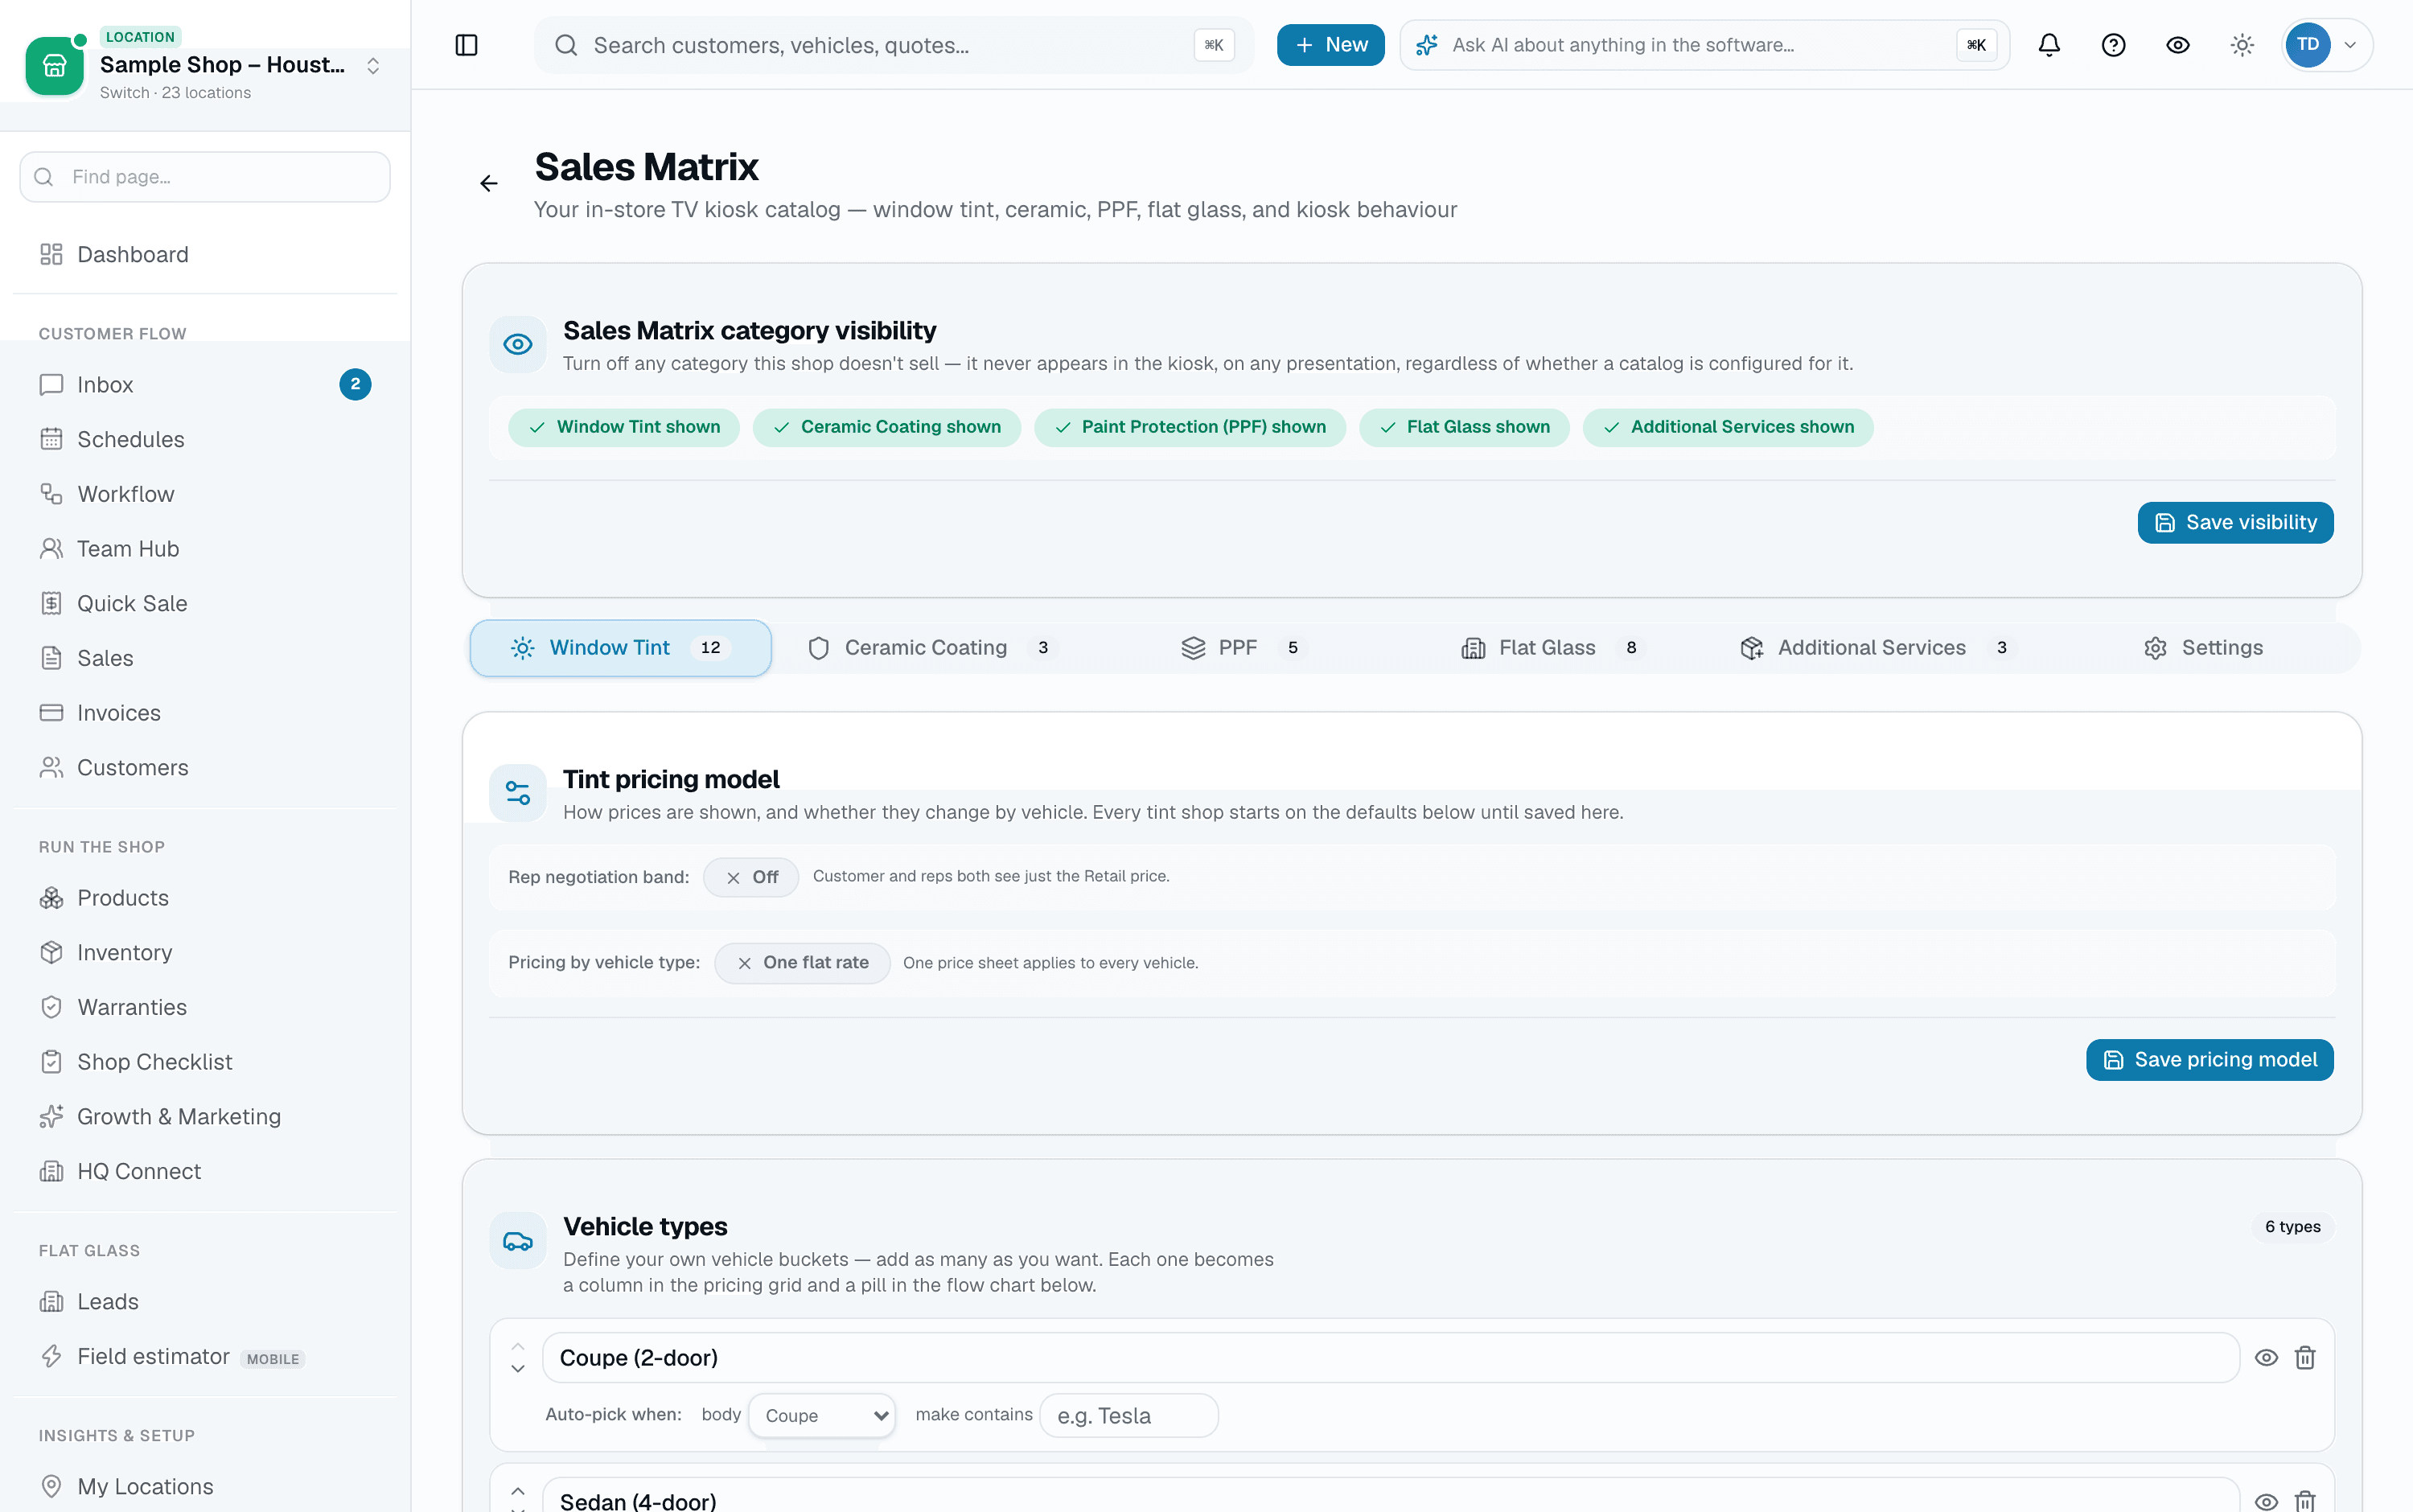The height and width of the screenshot is (1512, 2413).
Task: Go to Inventory
Action: (x=205, y=952)
